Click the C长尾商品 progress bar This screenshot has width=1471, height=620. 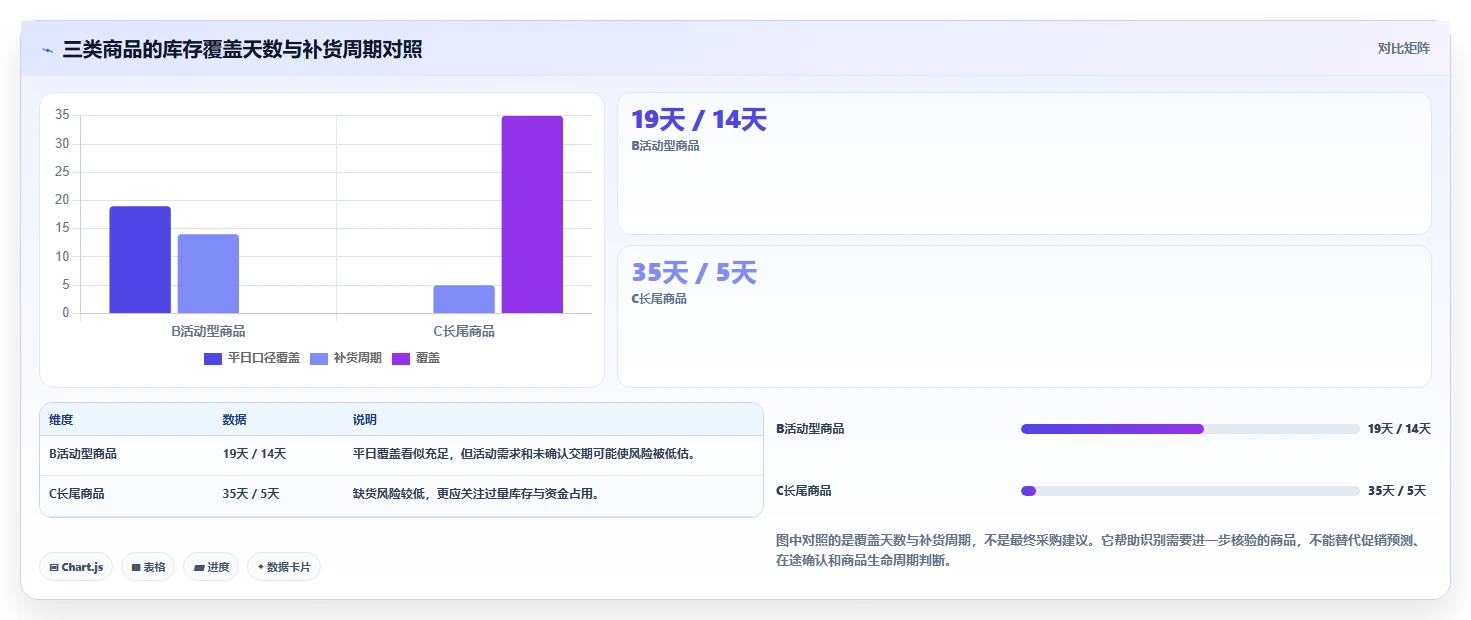tap(1190, 491)
